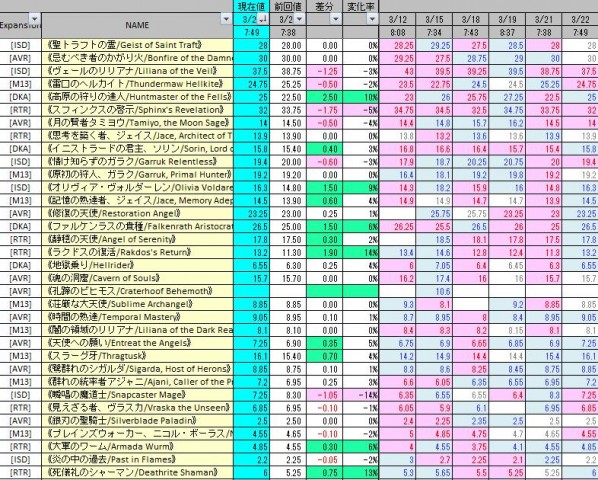Select the 3/19 date header

point(507,19)
